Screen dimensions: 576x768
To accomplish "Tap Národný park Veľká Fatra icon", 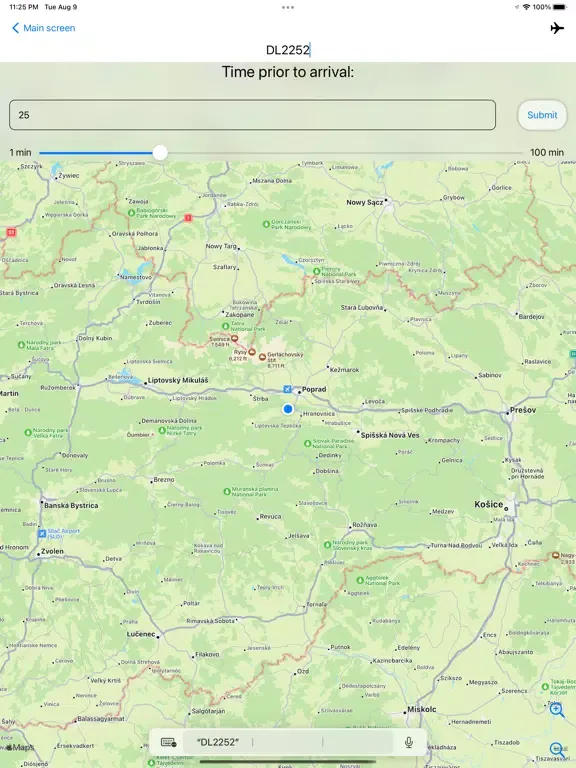I will 28,432.
